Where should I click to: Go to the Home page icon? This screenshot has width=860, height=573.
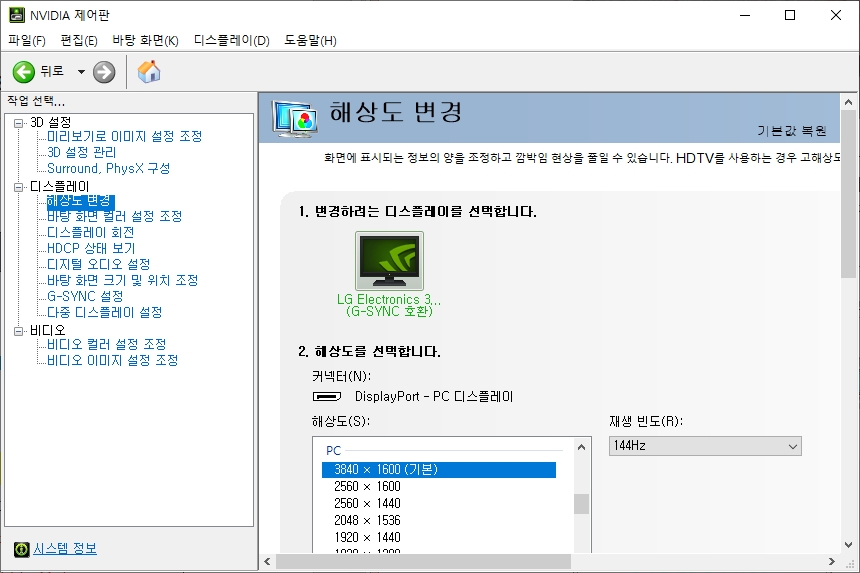pyautogui.click(x=149, y=71)
